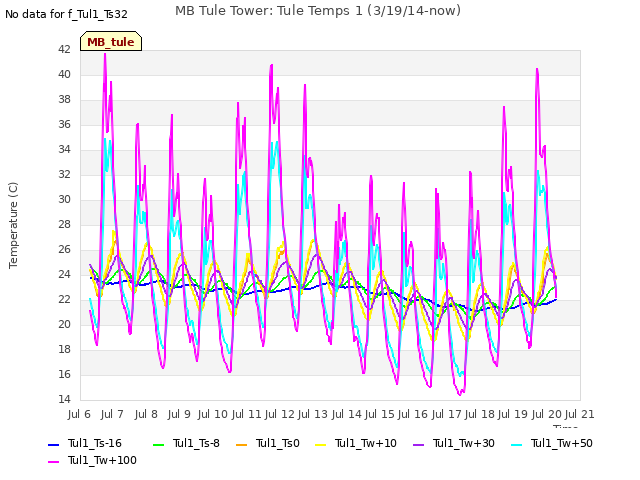The image size is (640, 480).
Task: Click the 22 y-axis tick label
Action: (x=64, y=300)
